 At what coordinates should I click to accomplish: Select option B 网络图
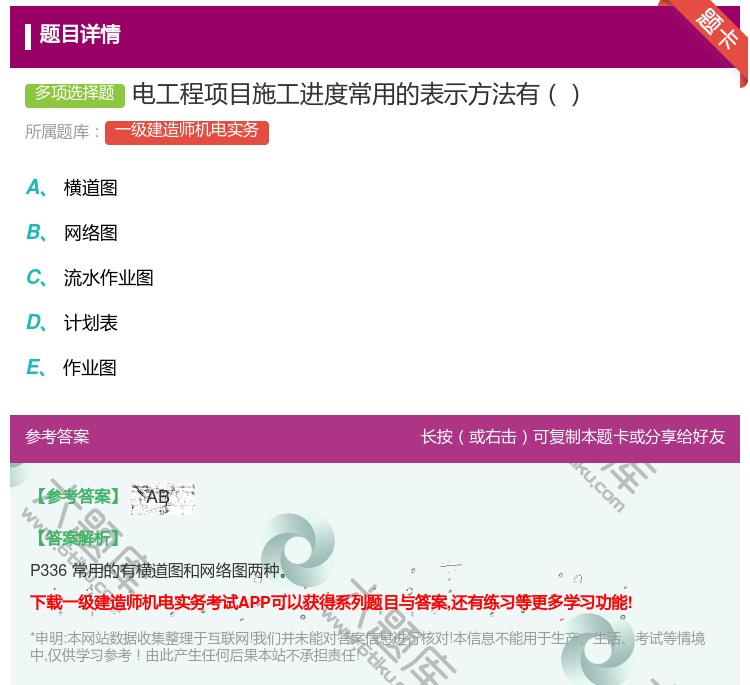pos(72,232)
